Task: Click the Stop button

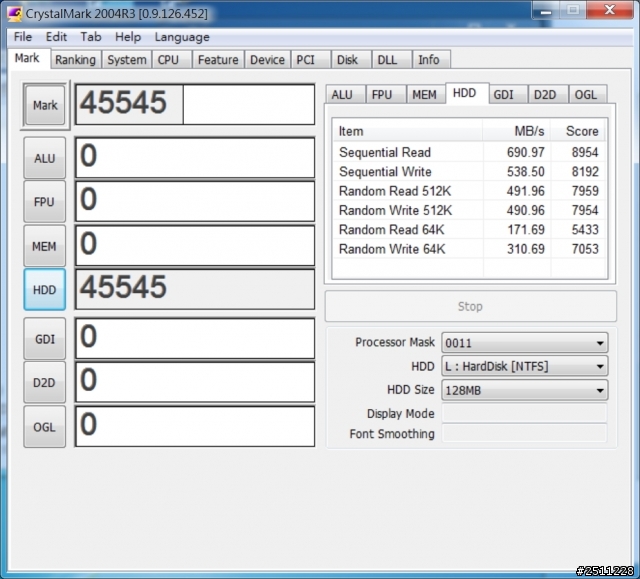Action: [x=470, y=306]
